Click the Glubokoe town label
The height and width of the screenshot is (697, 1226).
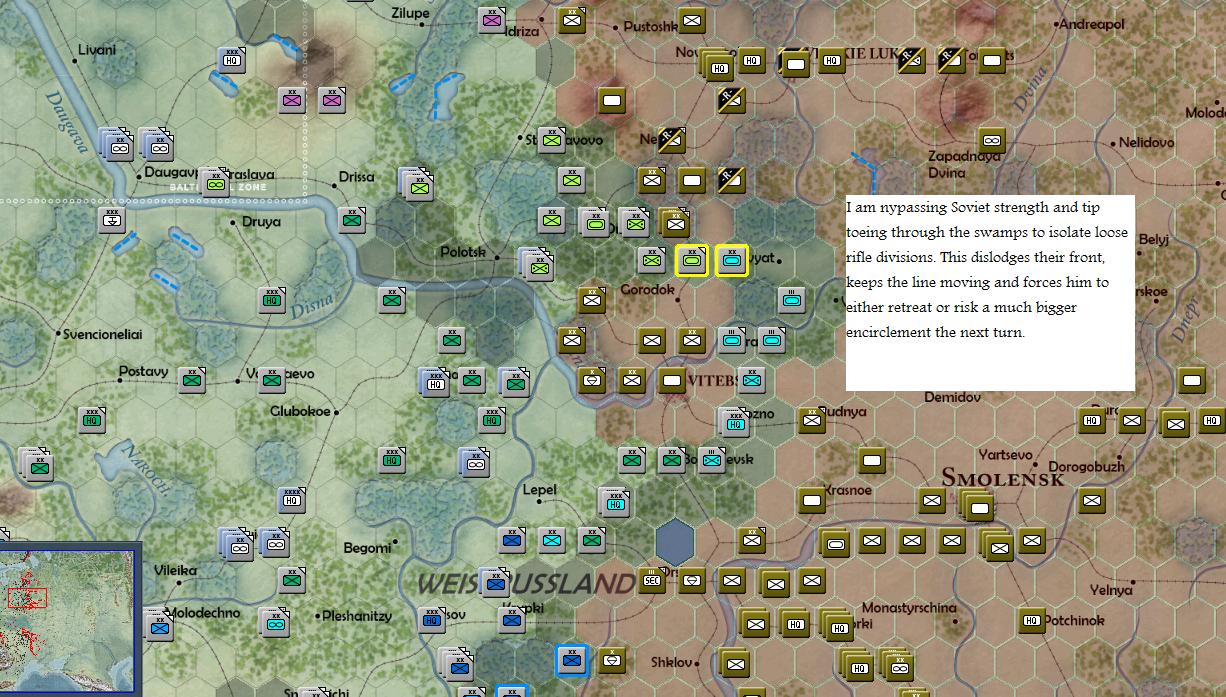(301, 411)
